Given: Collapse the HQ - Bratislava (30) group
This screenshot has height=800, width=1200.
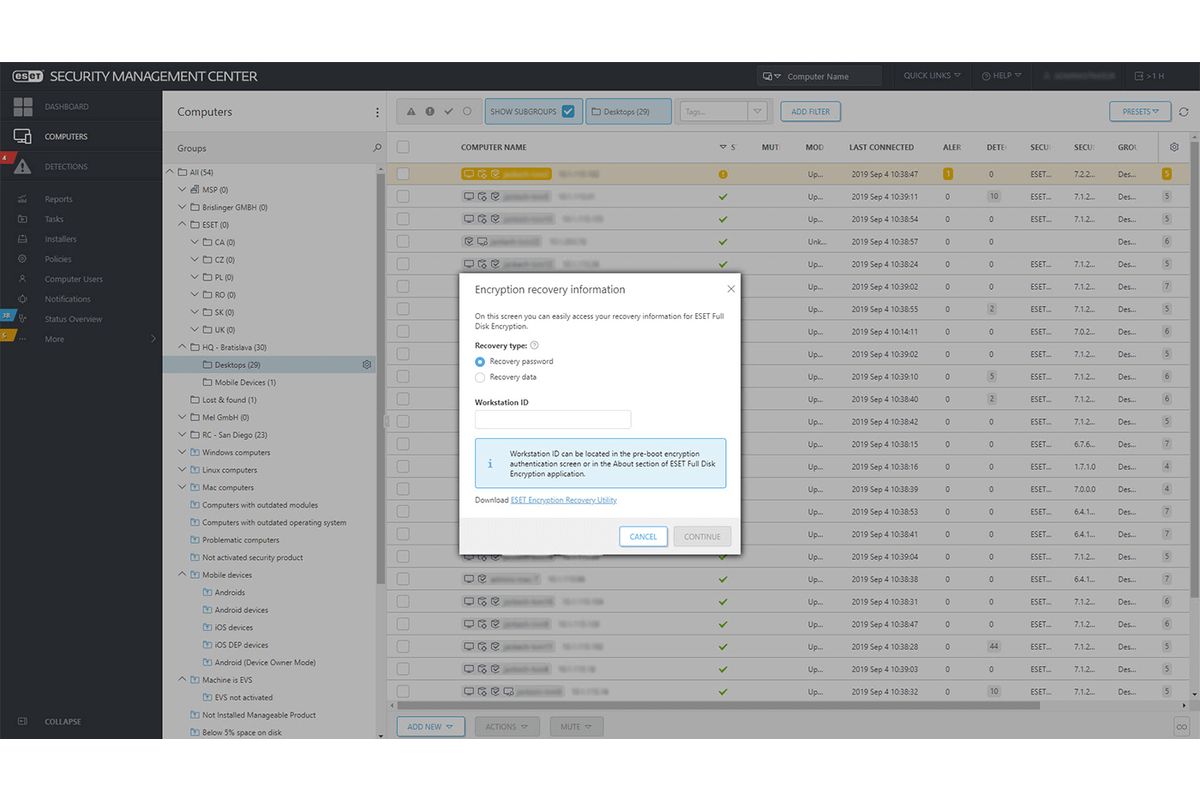Looking at the screenshot, I should pos(181,347).
